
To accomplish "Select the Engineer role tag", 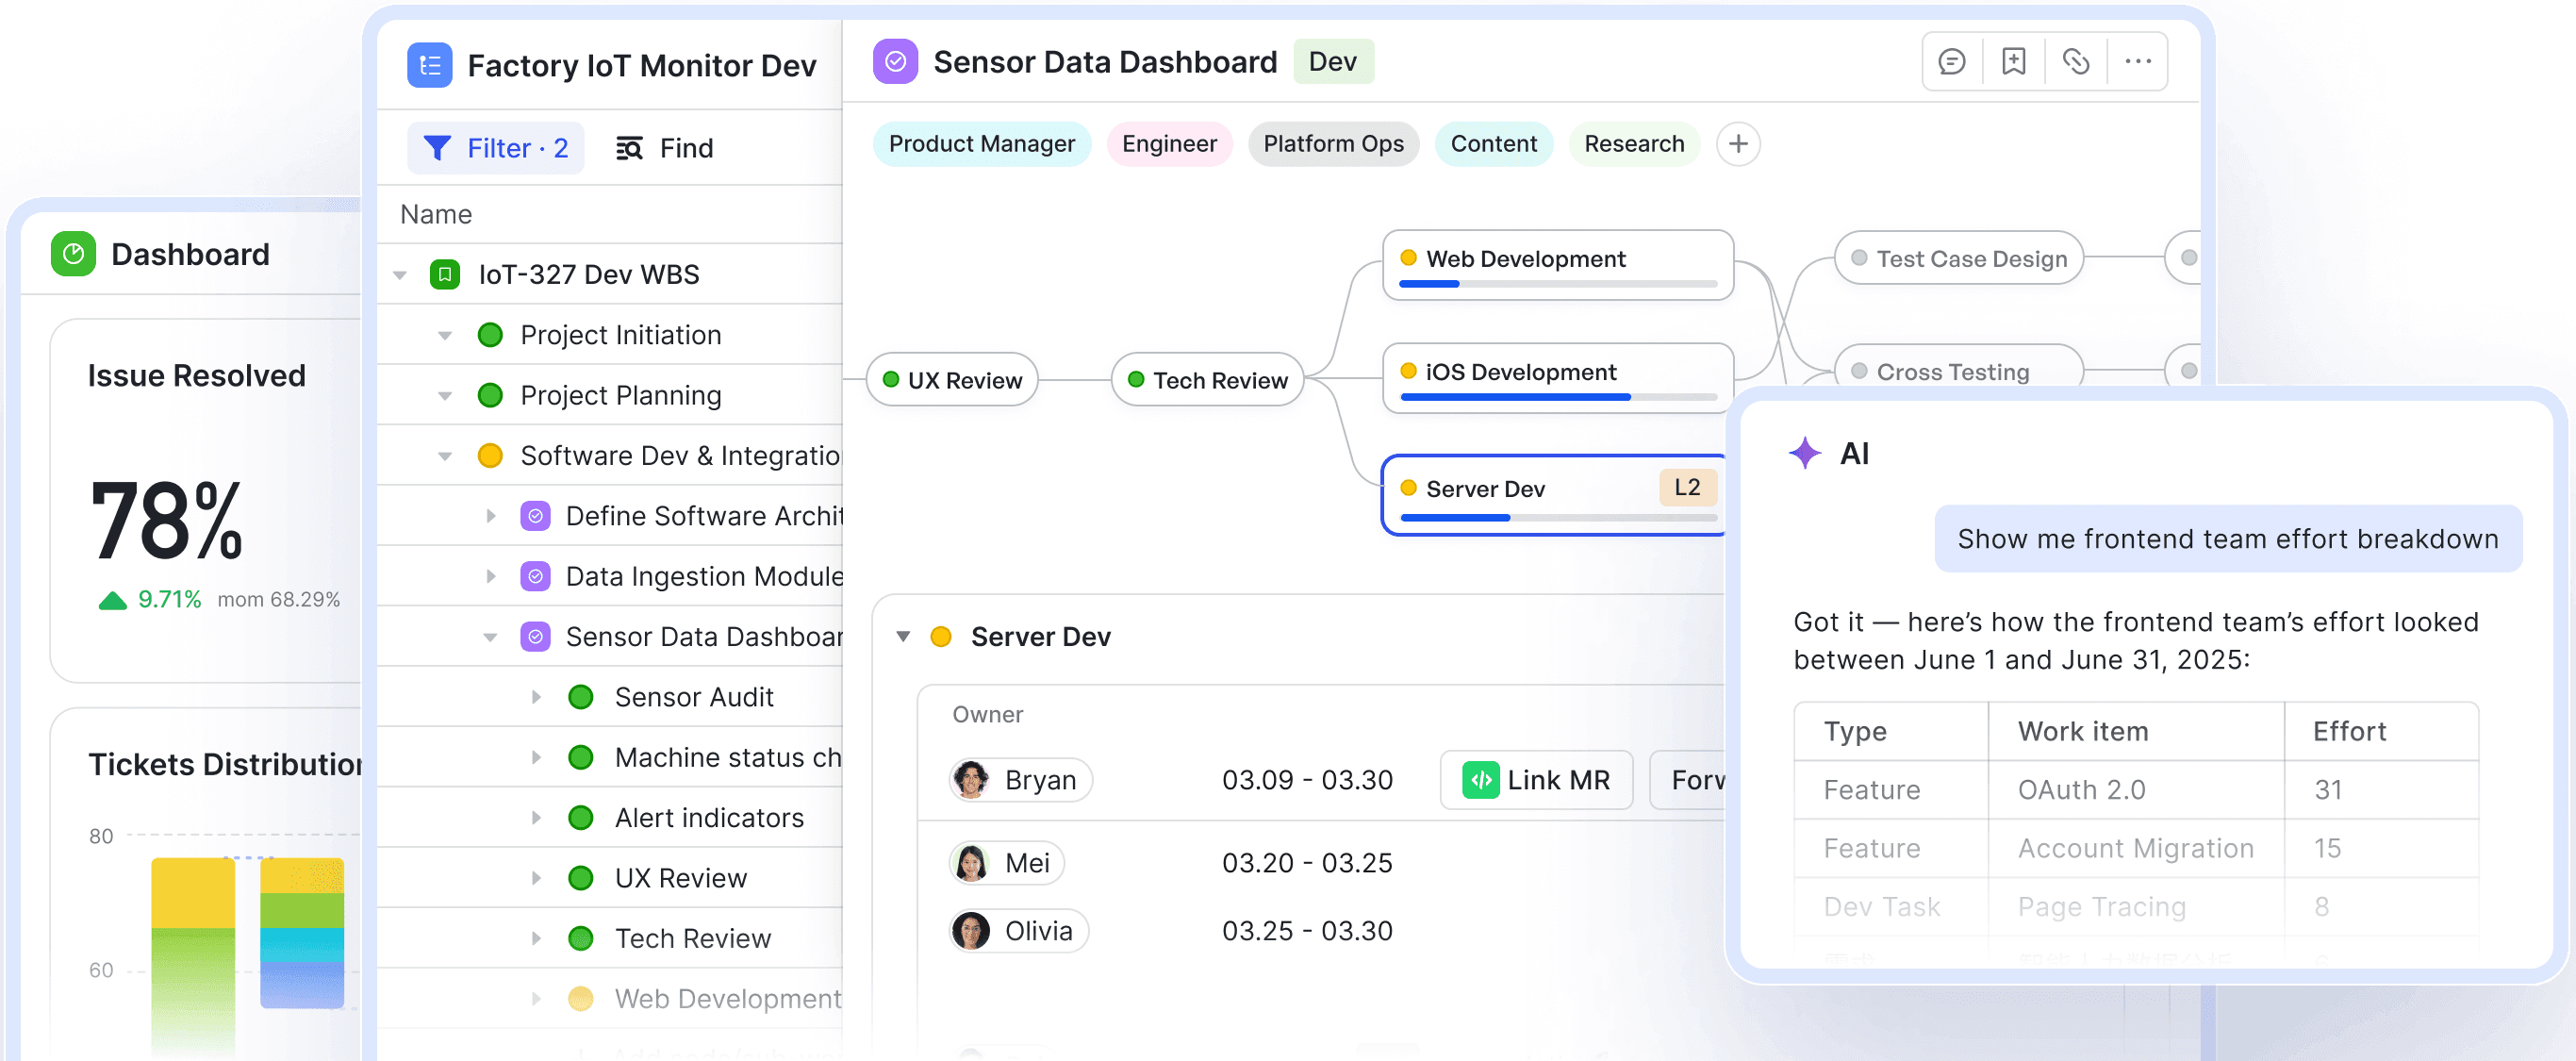I will coord(1169,144).
